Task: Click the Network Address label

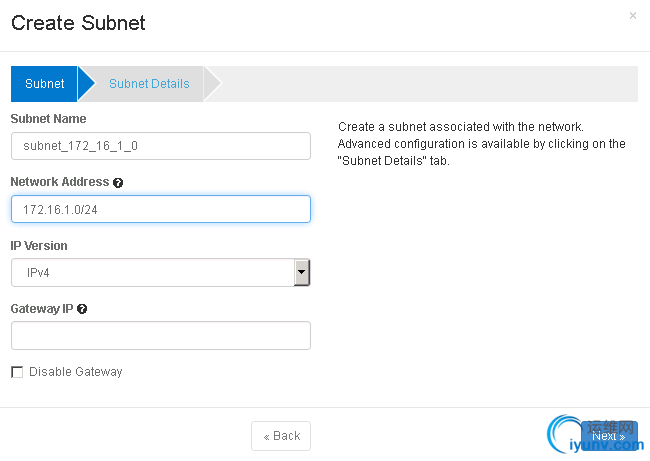Action: coord(59,182)
